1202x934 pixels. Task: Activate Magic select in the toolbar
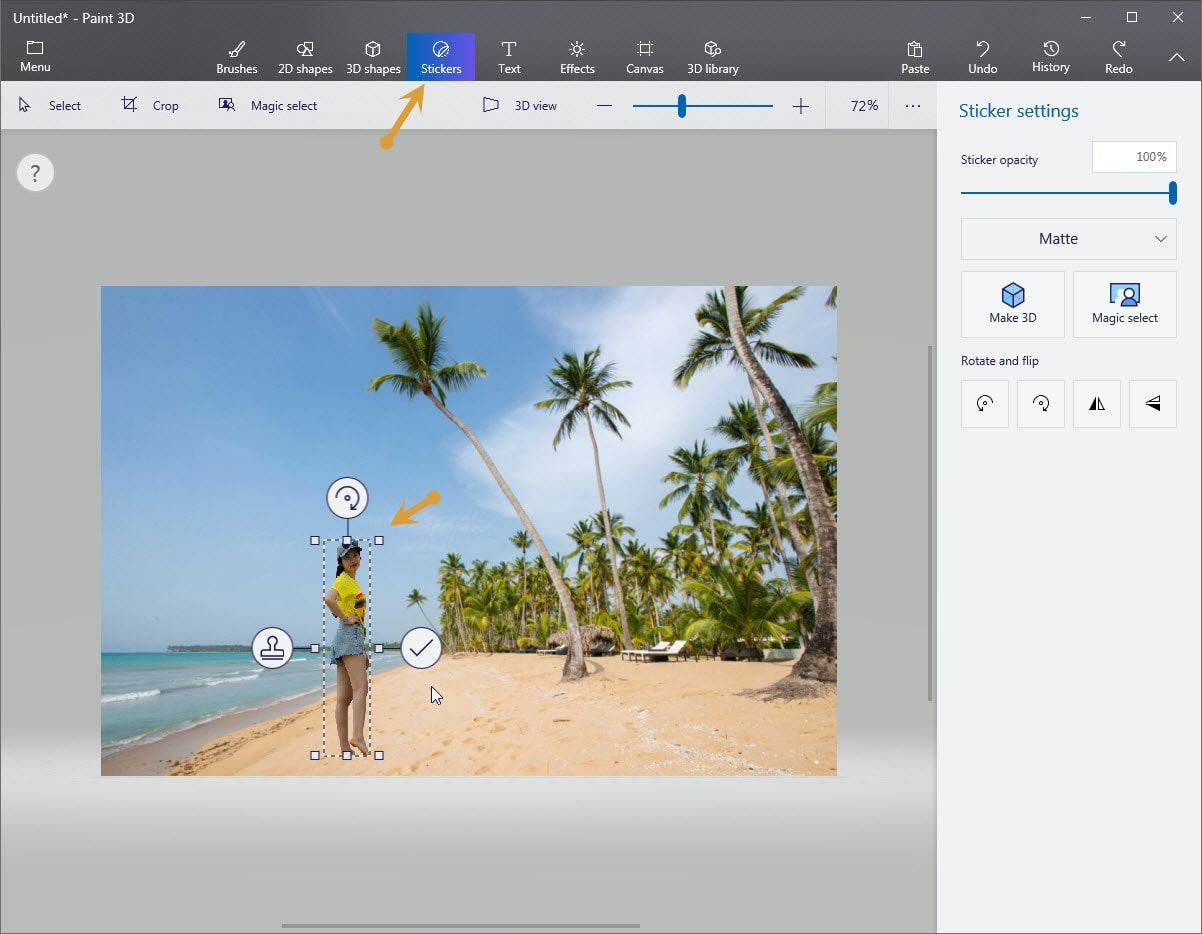point(268,105)
